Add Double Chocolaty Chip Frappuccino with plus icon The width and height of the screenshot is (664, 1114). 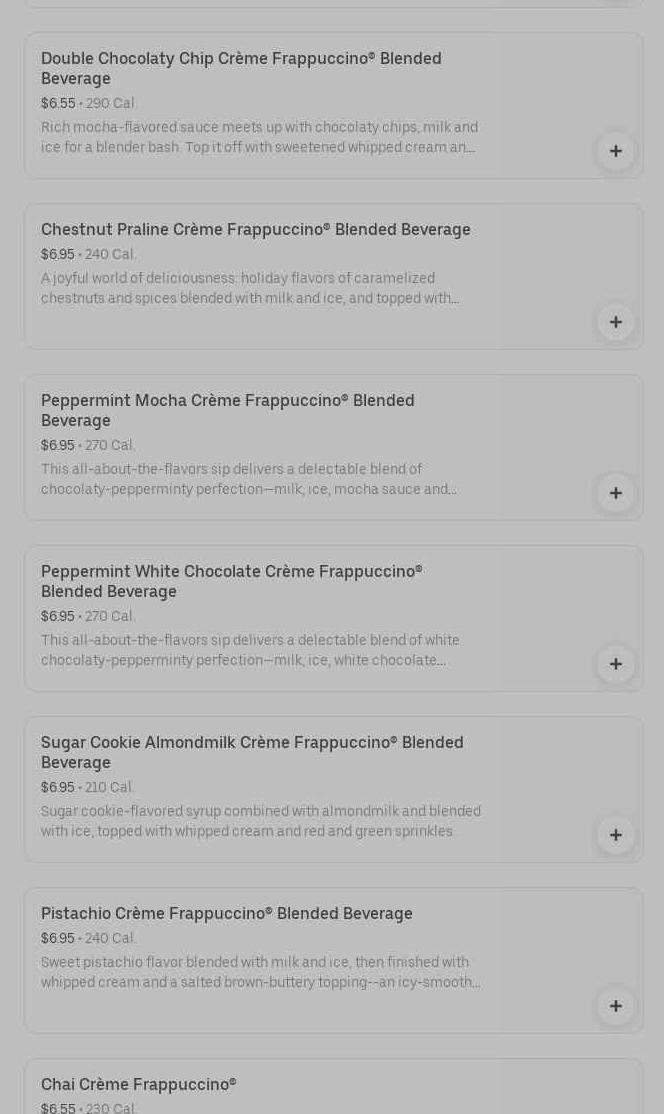615,151
